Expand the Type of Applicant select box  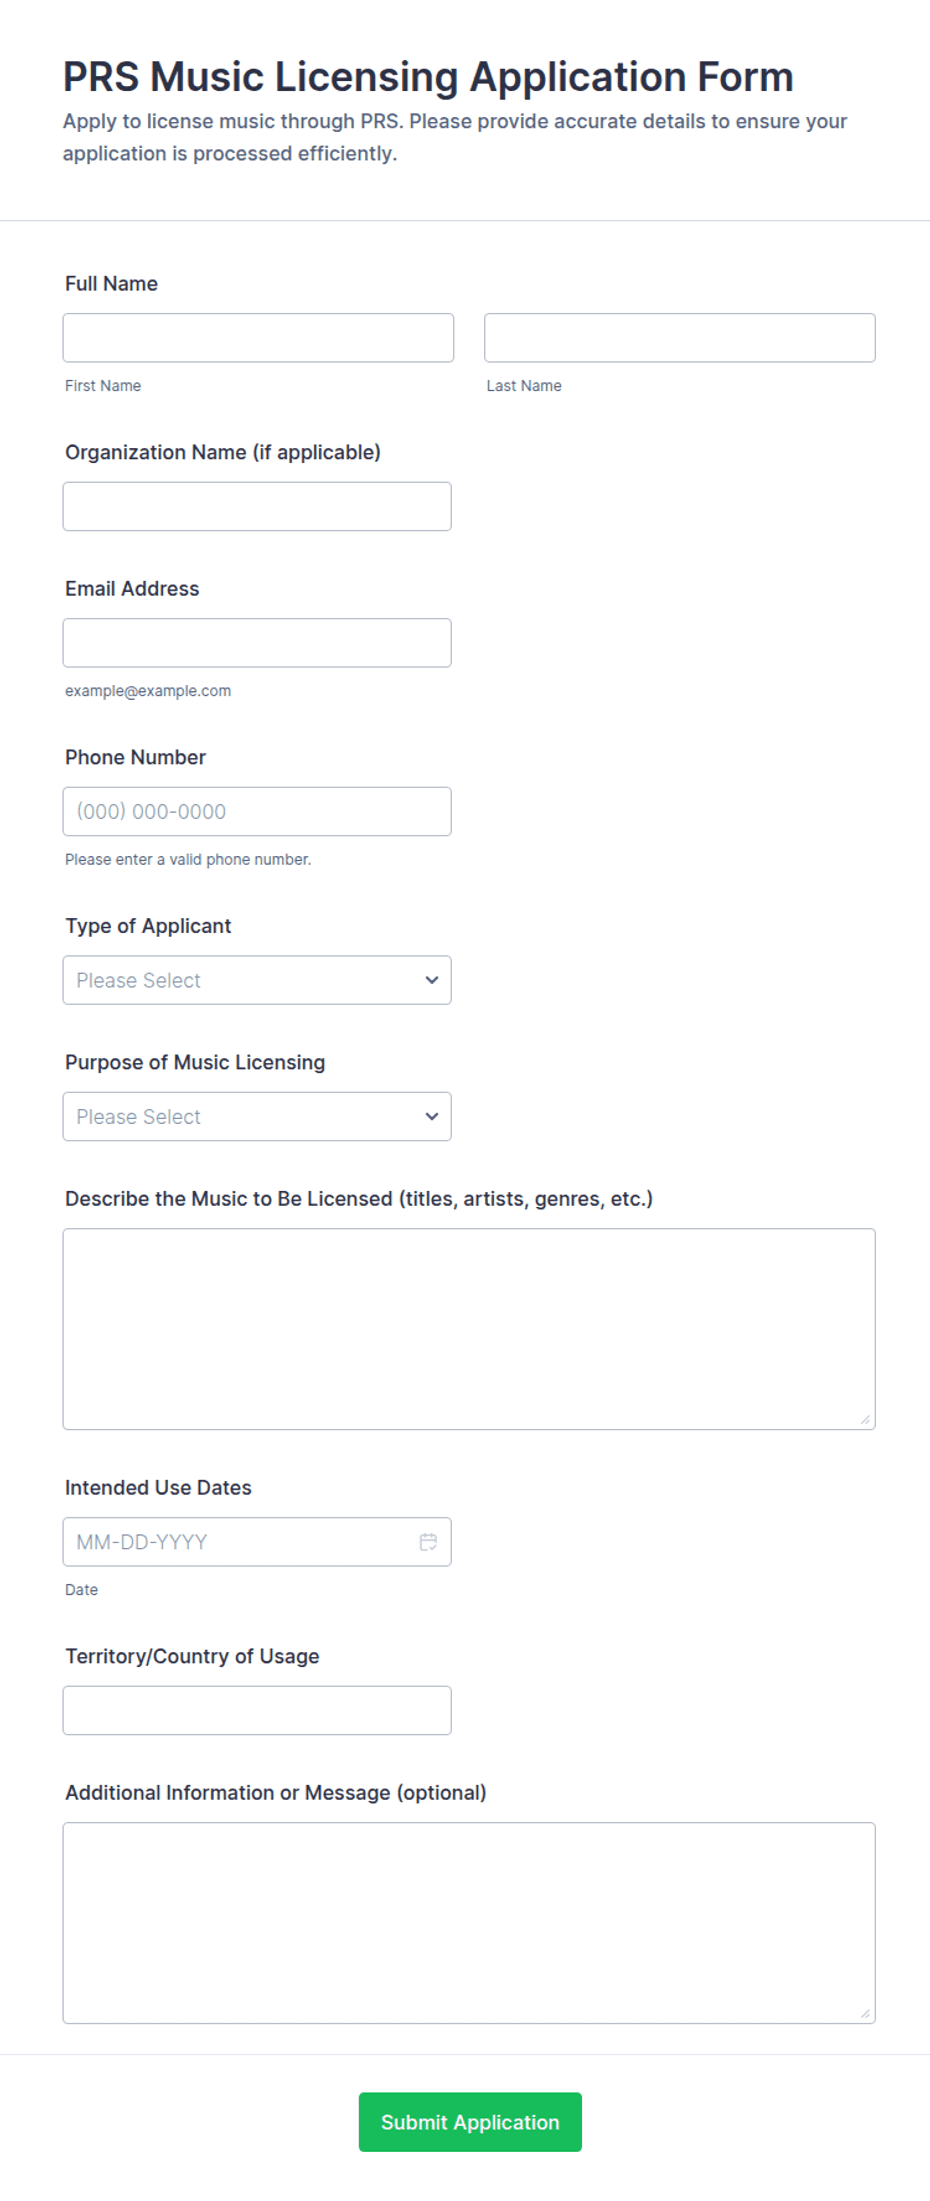[257, 980]
